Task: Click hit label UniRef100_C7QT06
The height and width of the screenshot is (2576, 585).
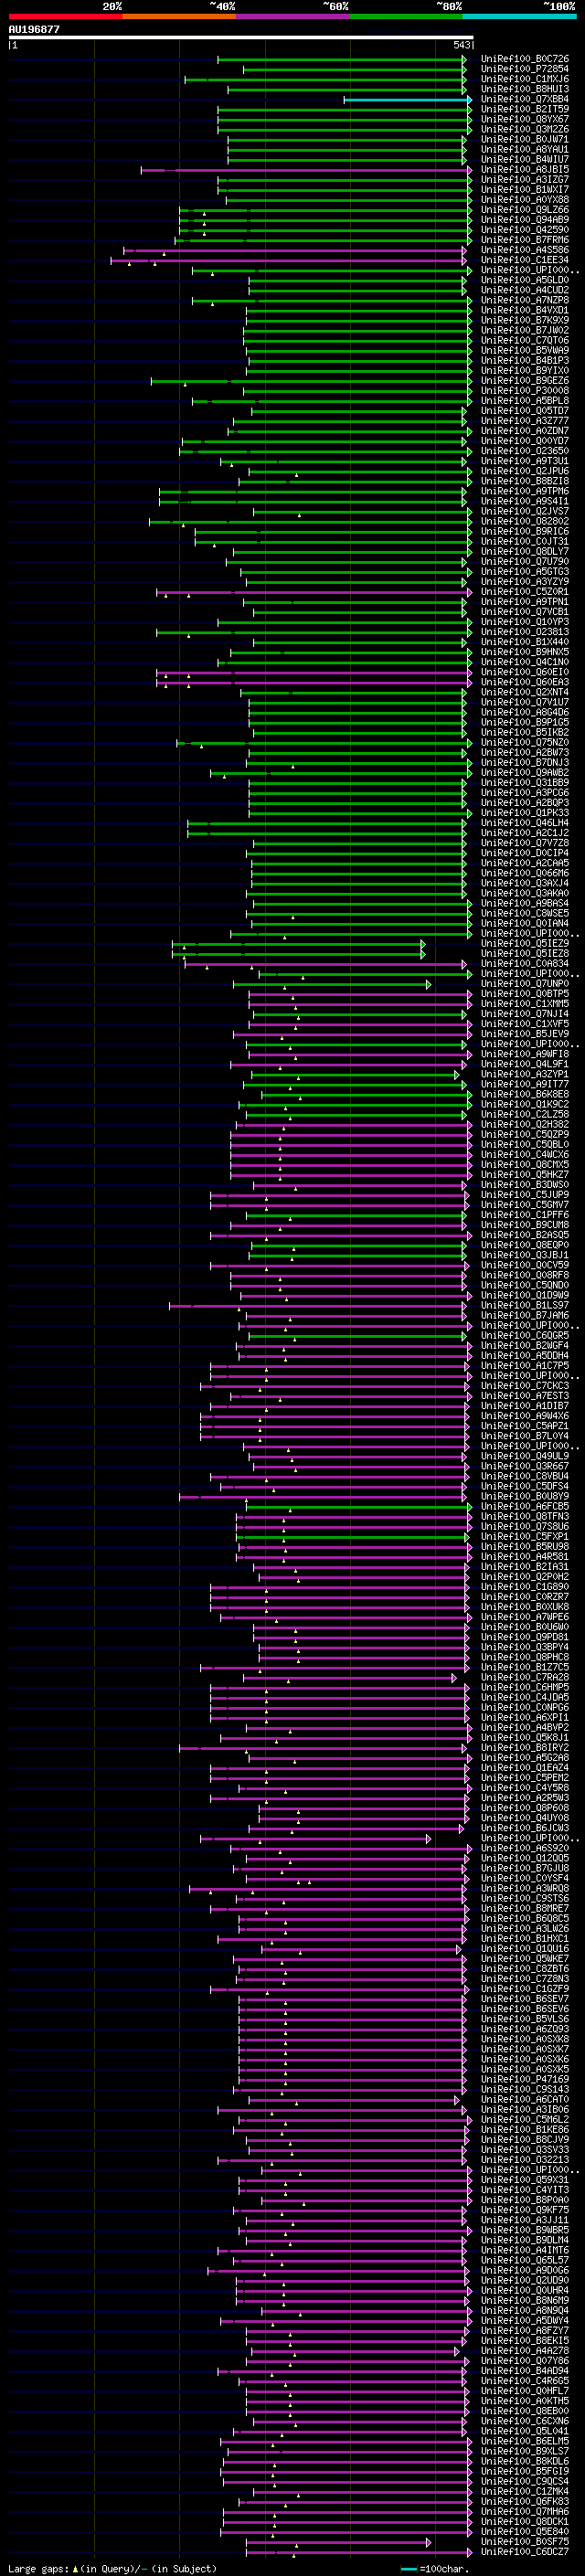Action: click(525, 340)
